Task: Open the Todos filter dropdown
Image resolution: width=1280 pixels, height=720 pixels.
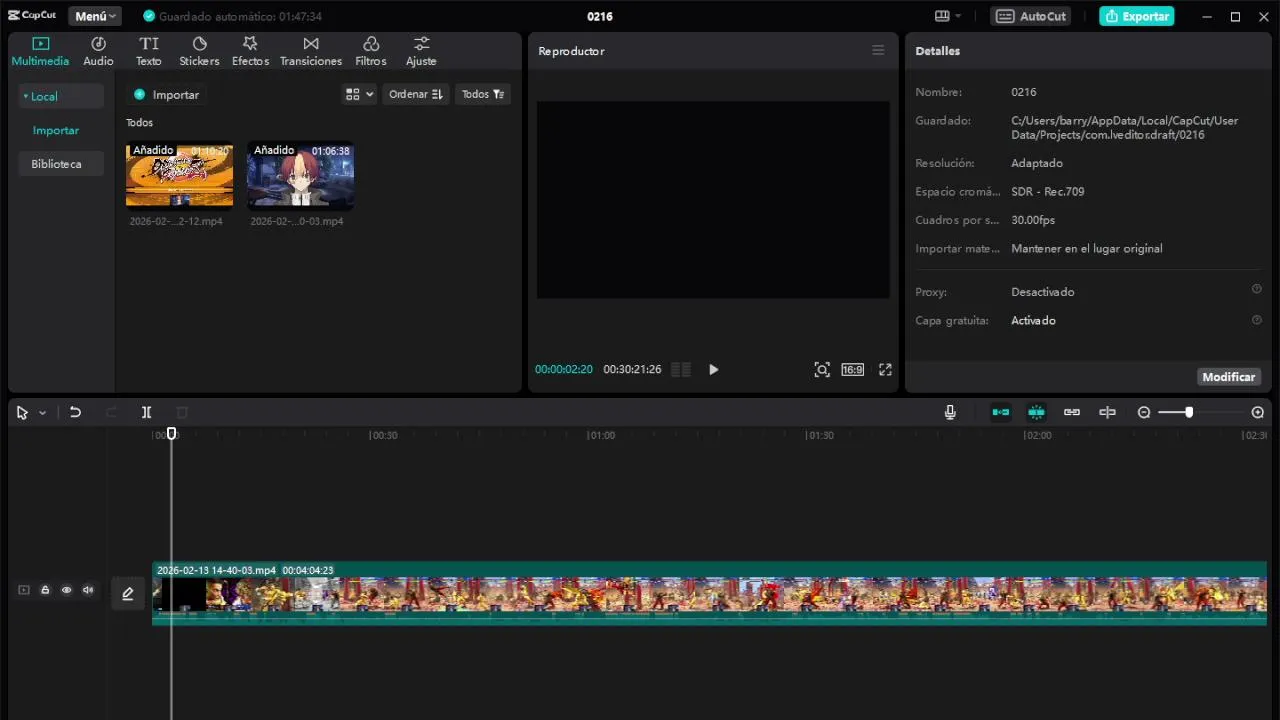Action: [x=483, y=94]
